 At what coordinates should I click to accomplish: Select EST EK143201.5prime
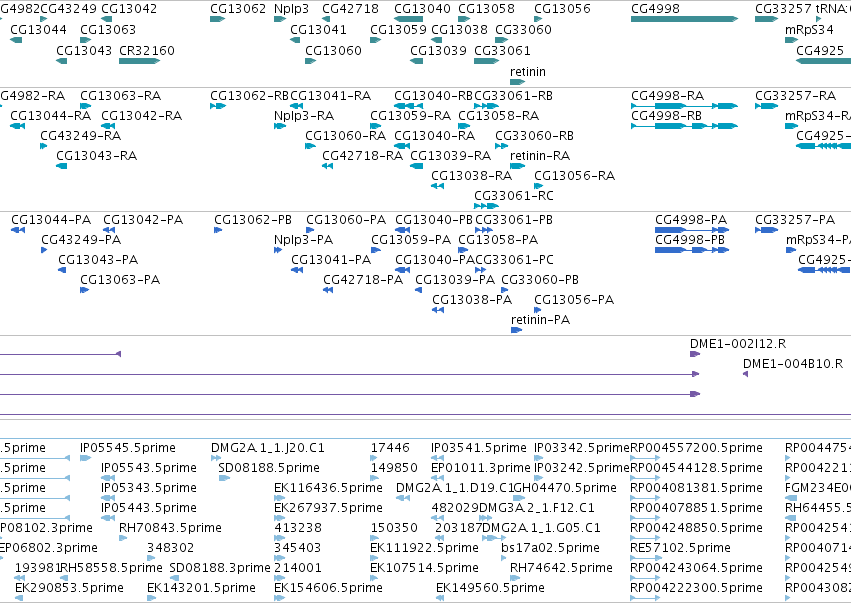pyautogui.click(x=201, y=588)
